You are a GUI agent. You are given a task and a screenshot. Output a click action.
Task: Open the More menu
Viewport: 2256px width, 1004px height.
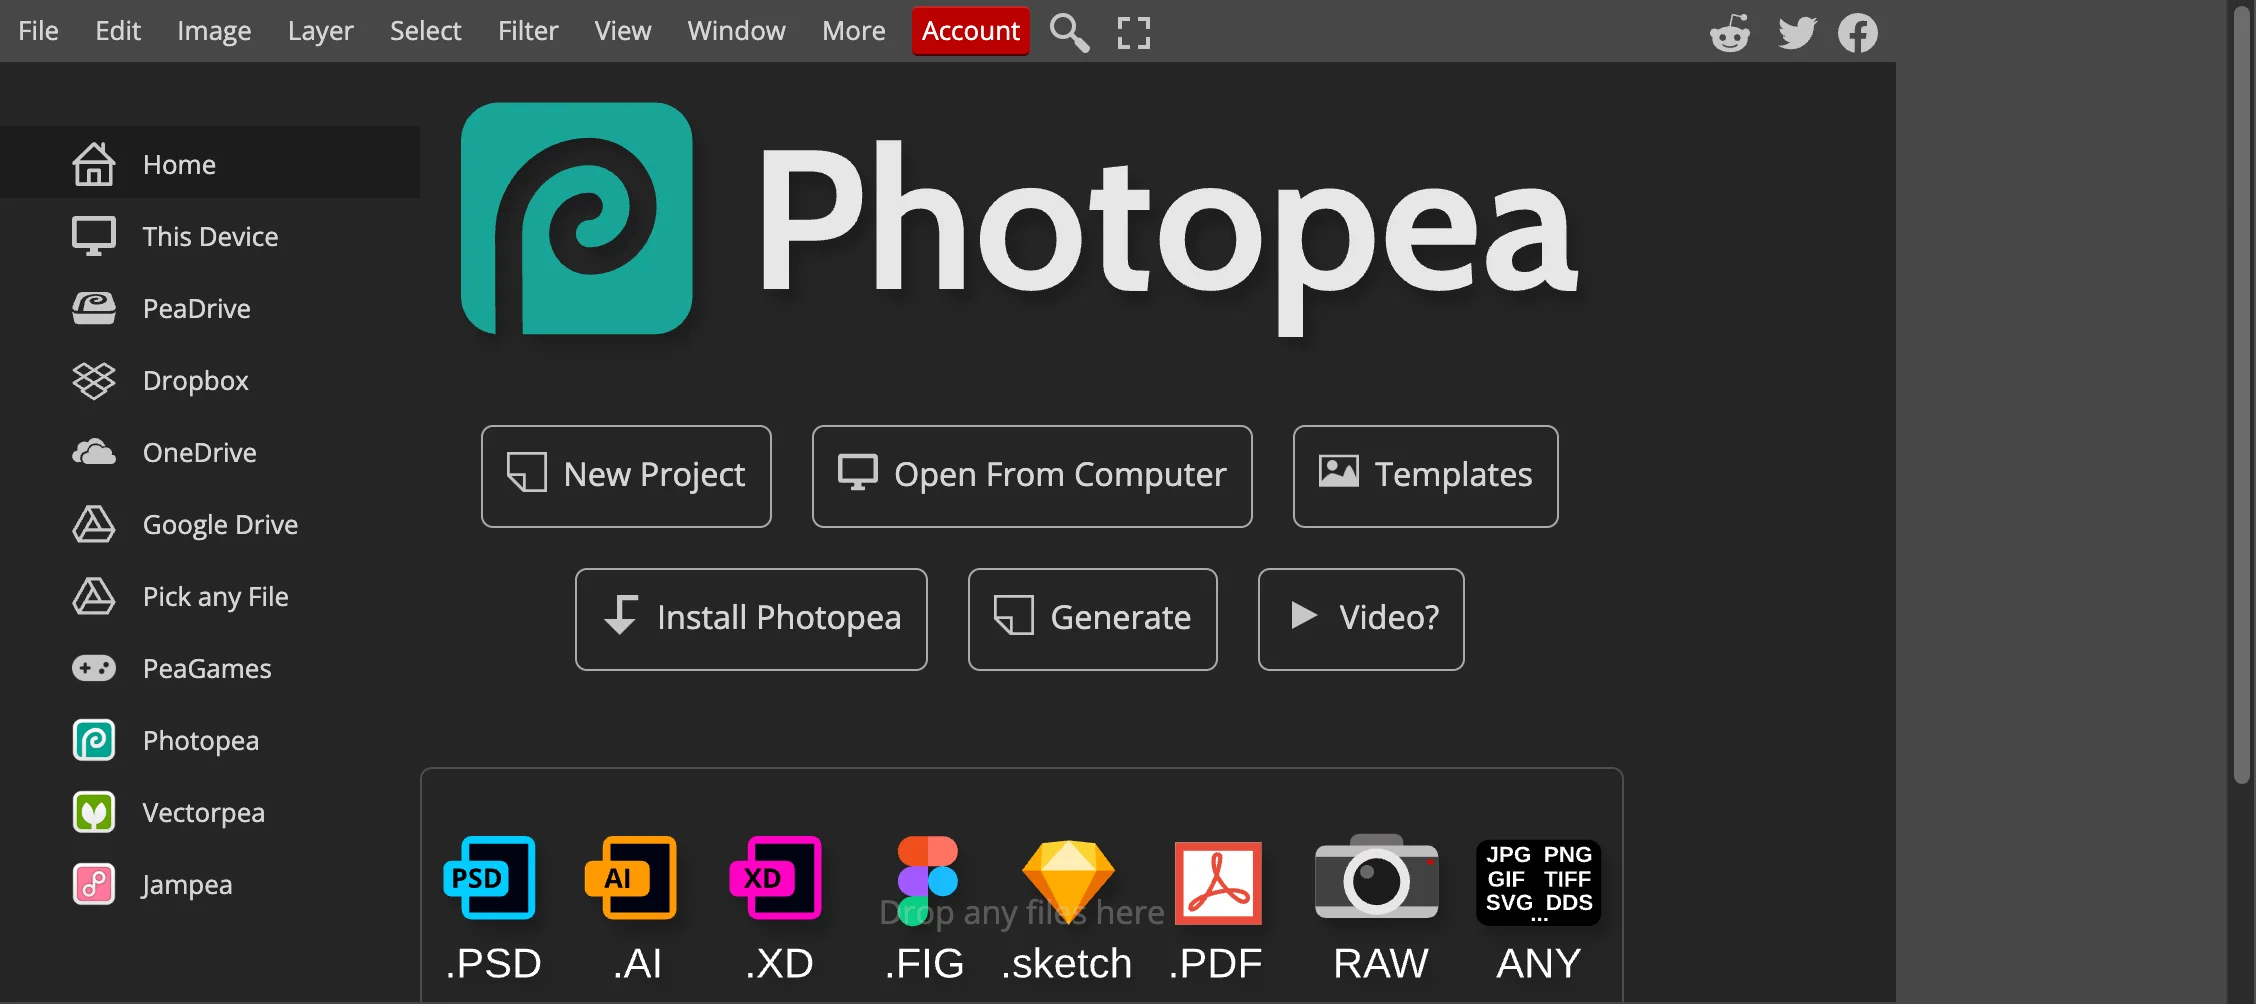854,31
